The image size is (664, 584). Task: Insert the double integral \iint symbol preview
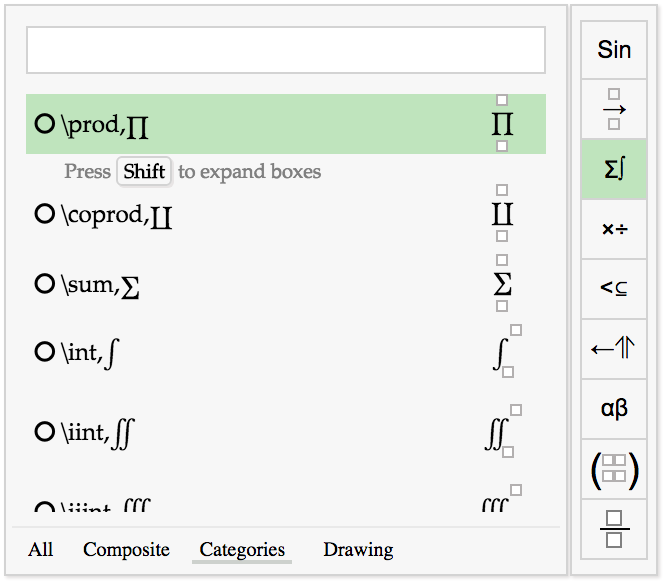click(x=497, y=432)
